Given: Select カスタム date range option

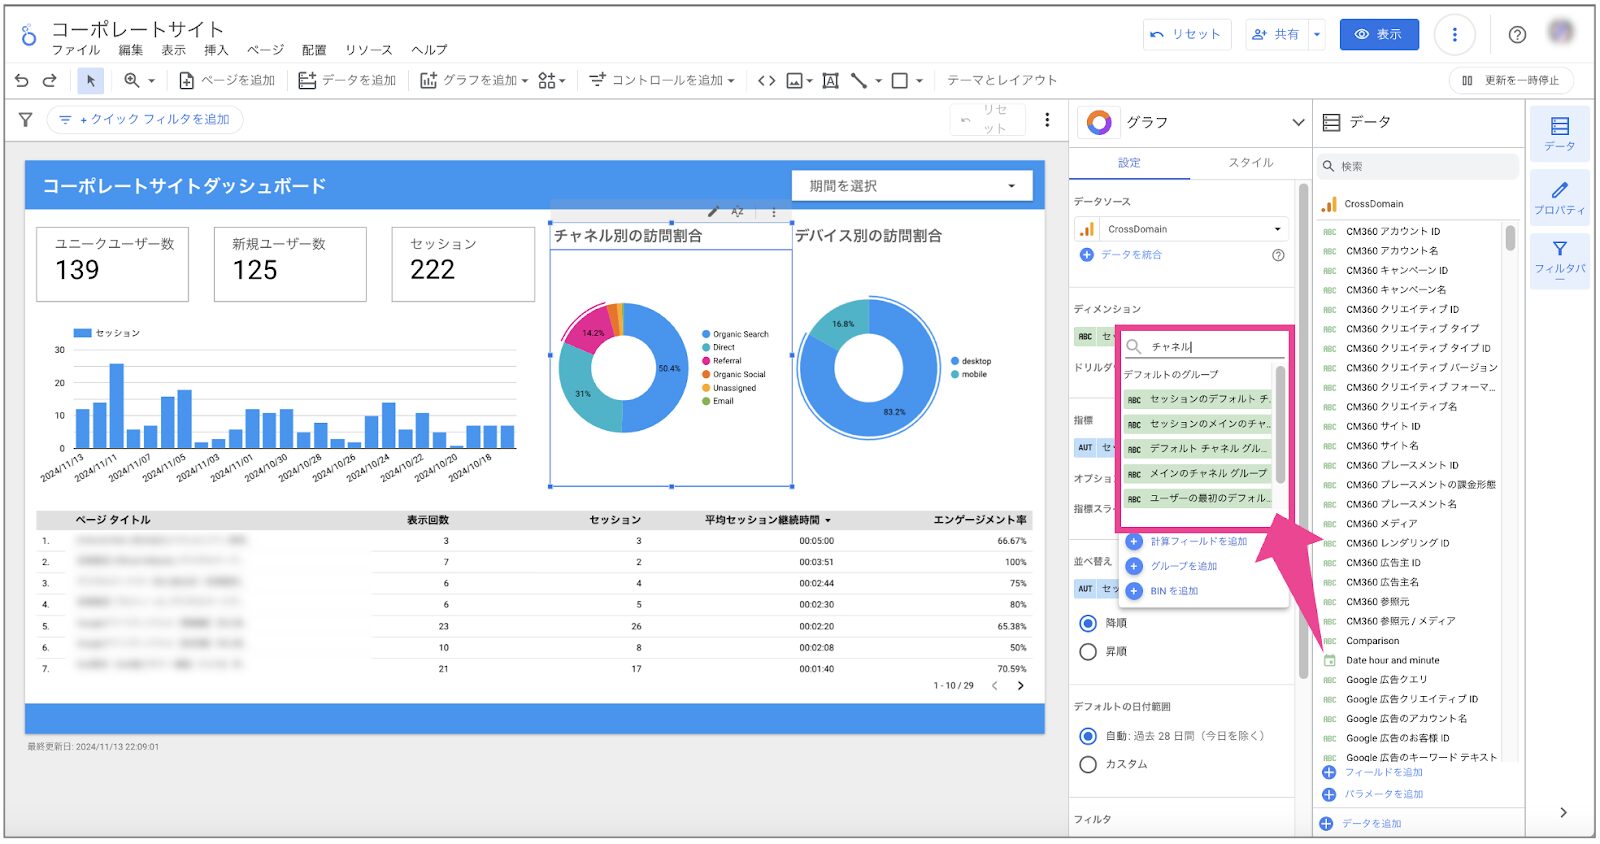Looking at the screenshot, I should coord(1088,765).
